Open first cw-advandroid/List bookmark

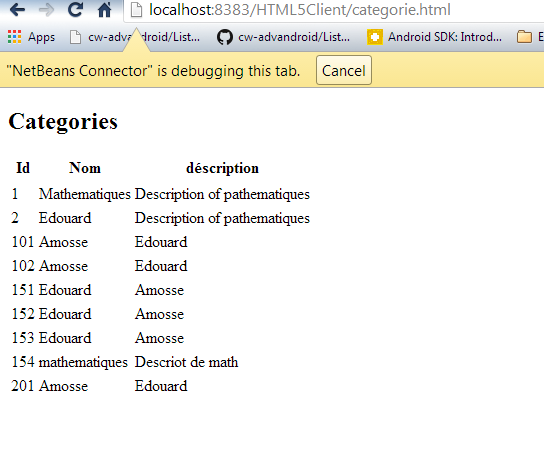[x=135, y=37]
